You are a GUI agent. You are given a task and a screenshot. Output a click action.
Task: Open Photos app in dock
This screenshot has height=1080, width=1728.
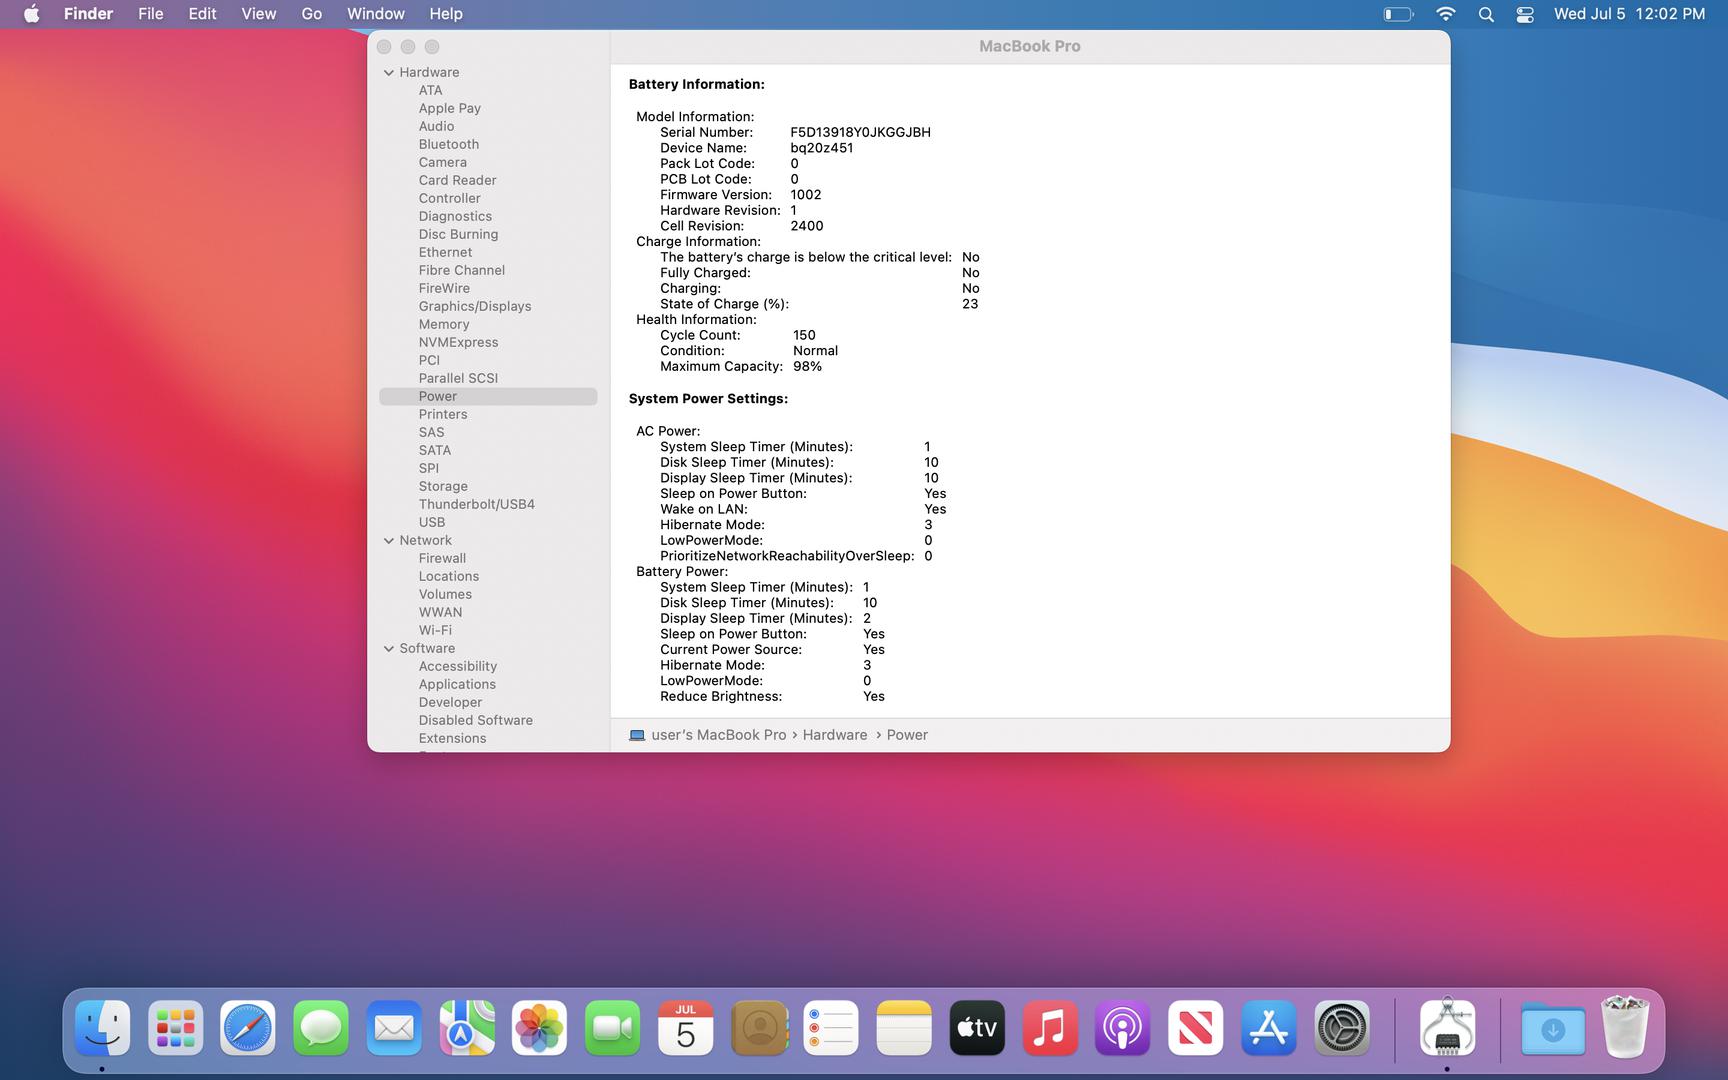540,1027
